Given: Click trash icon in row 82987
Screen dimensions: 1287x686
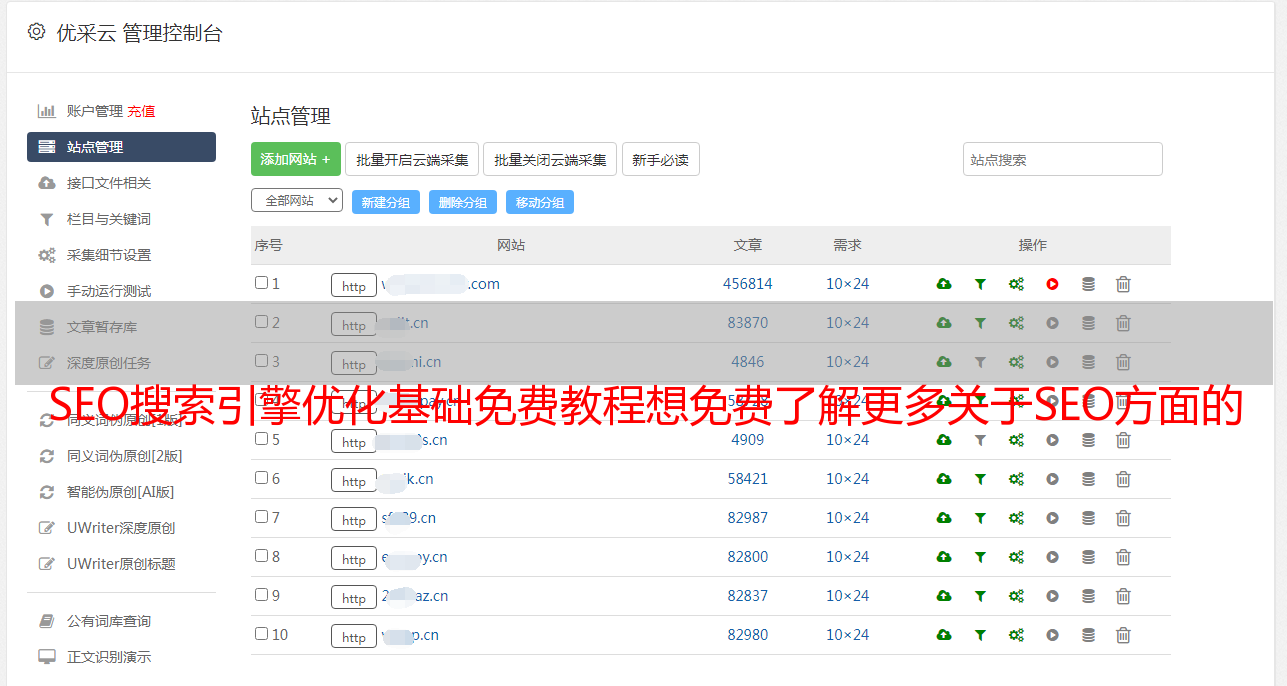Looking at the screenshot, I should 1123,518.
